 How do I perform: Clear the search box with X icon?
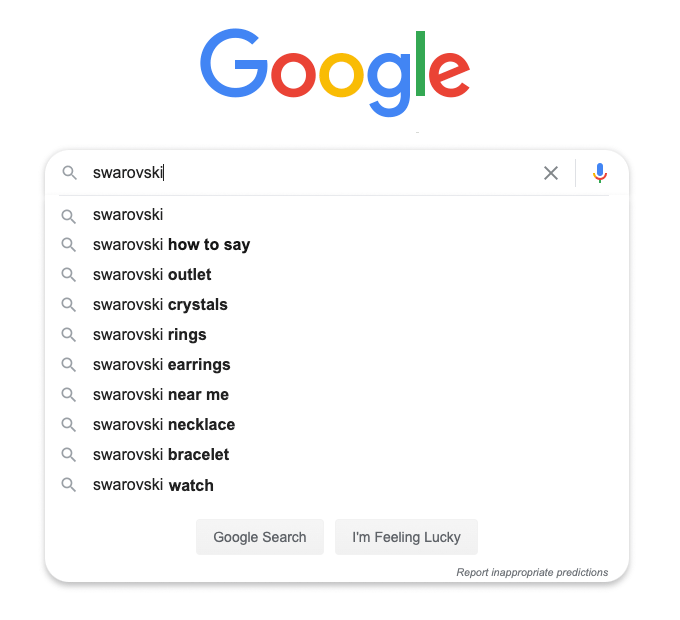pos(551,173)
